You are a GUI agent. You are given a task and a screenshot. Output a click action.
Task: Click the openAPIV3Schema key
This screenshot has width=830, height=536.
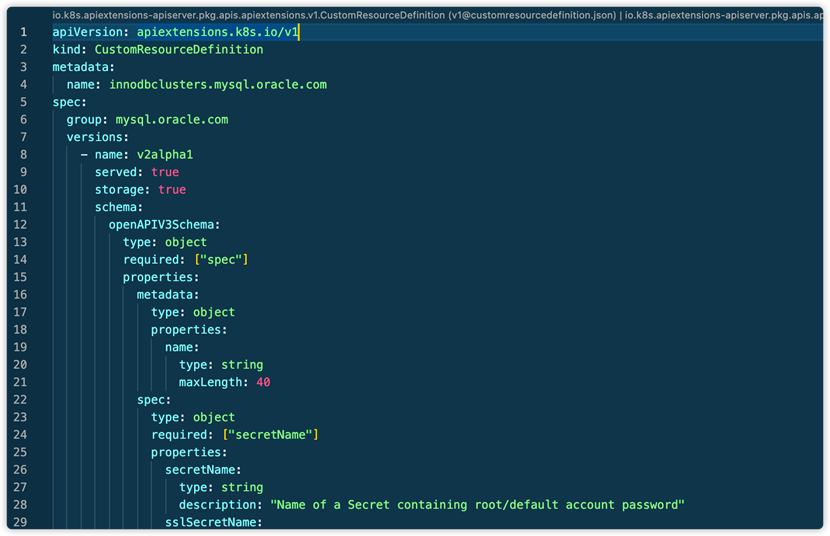tap(164, 224)
